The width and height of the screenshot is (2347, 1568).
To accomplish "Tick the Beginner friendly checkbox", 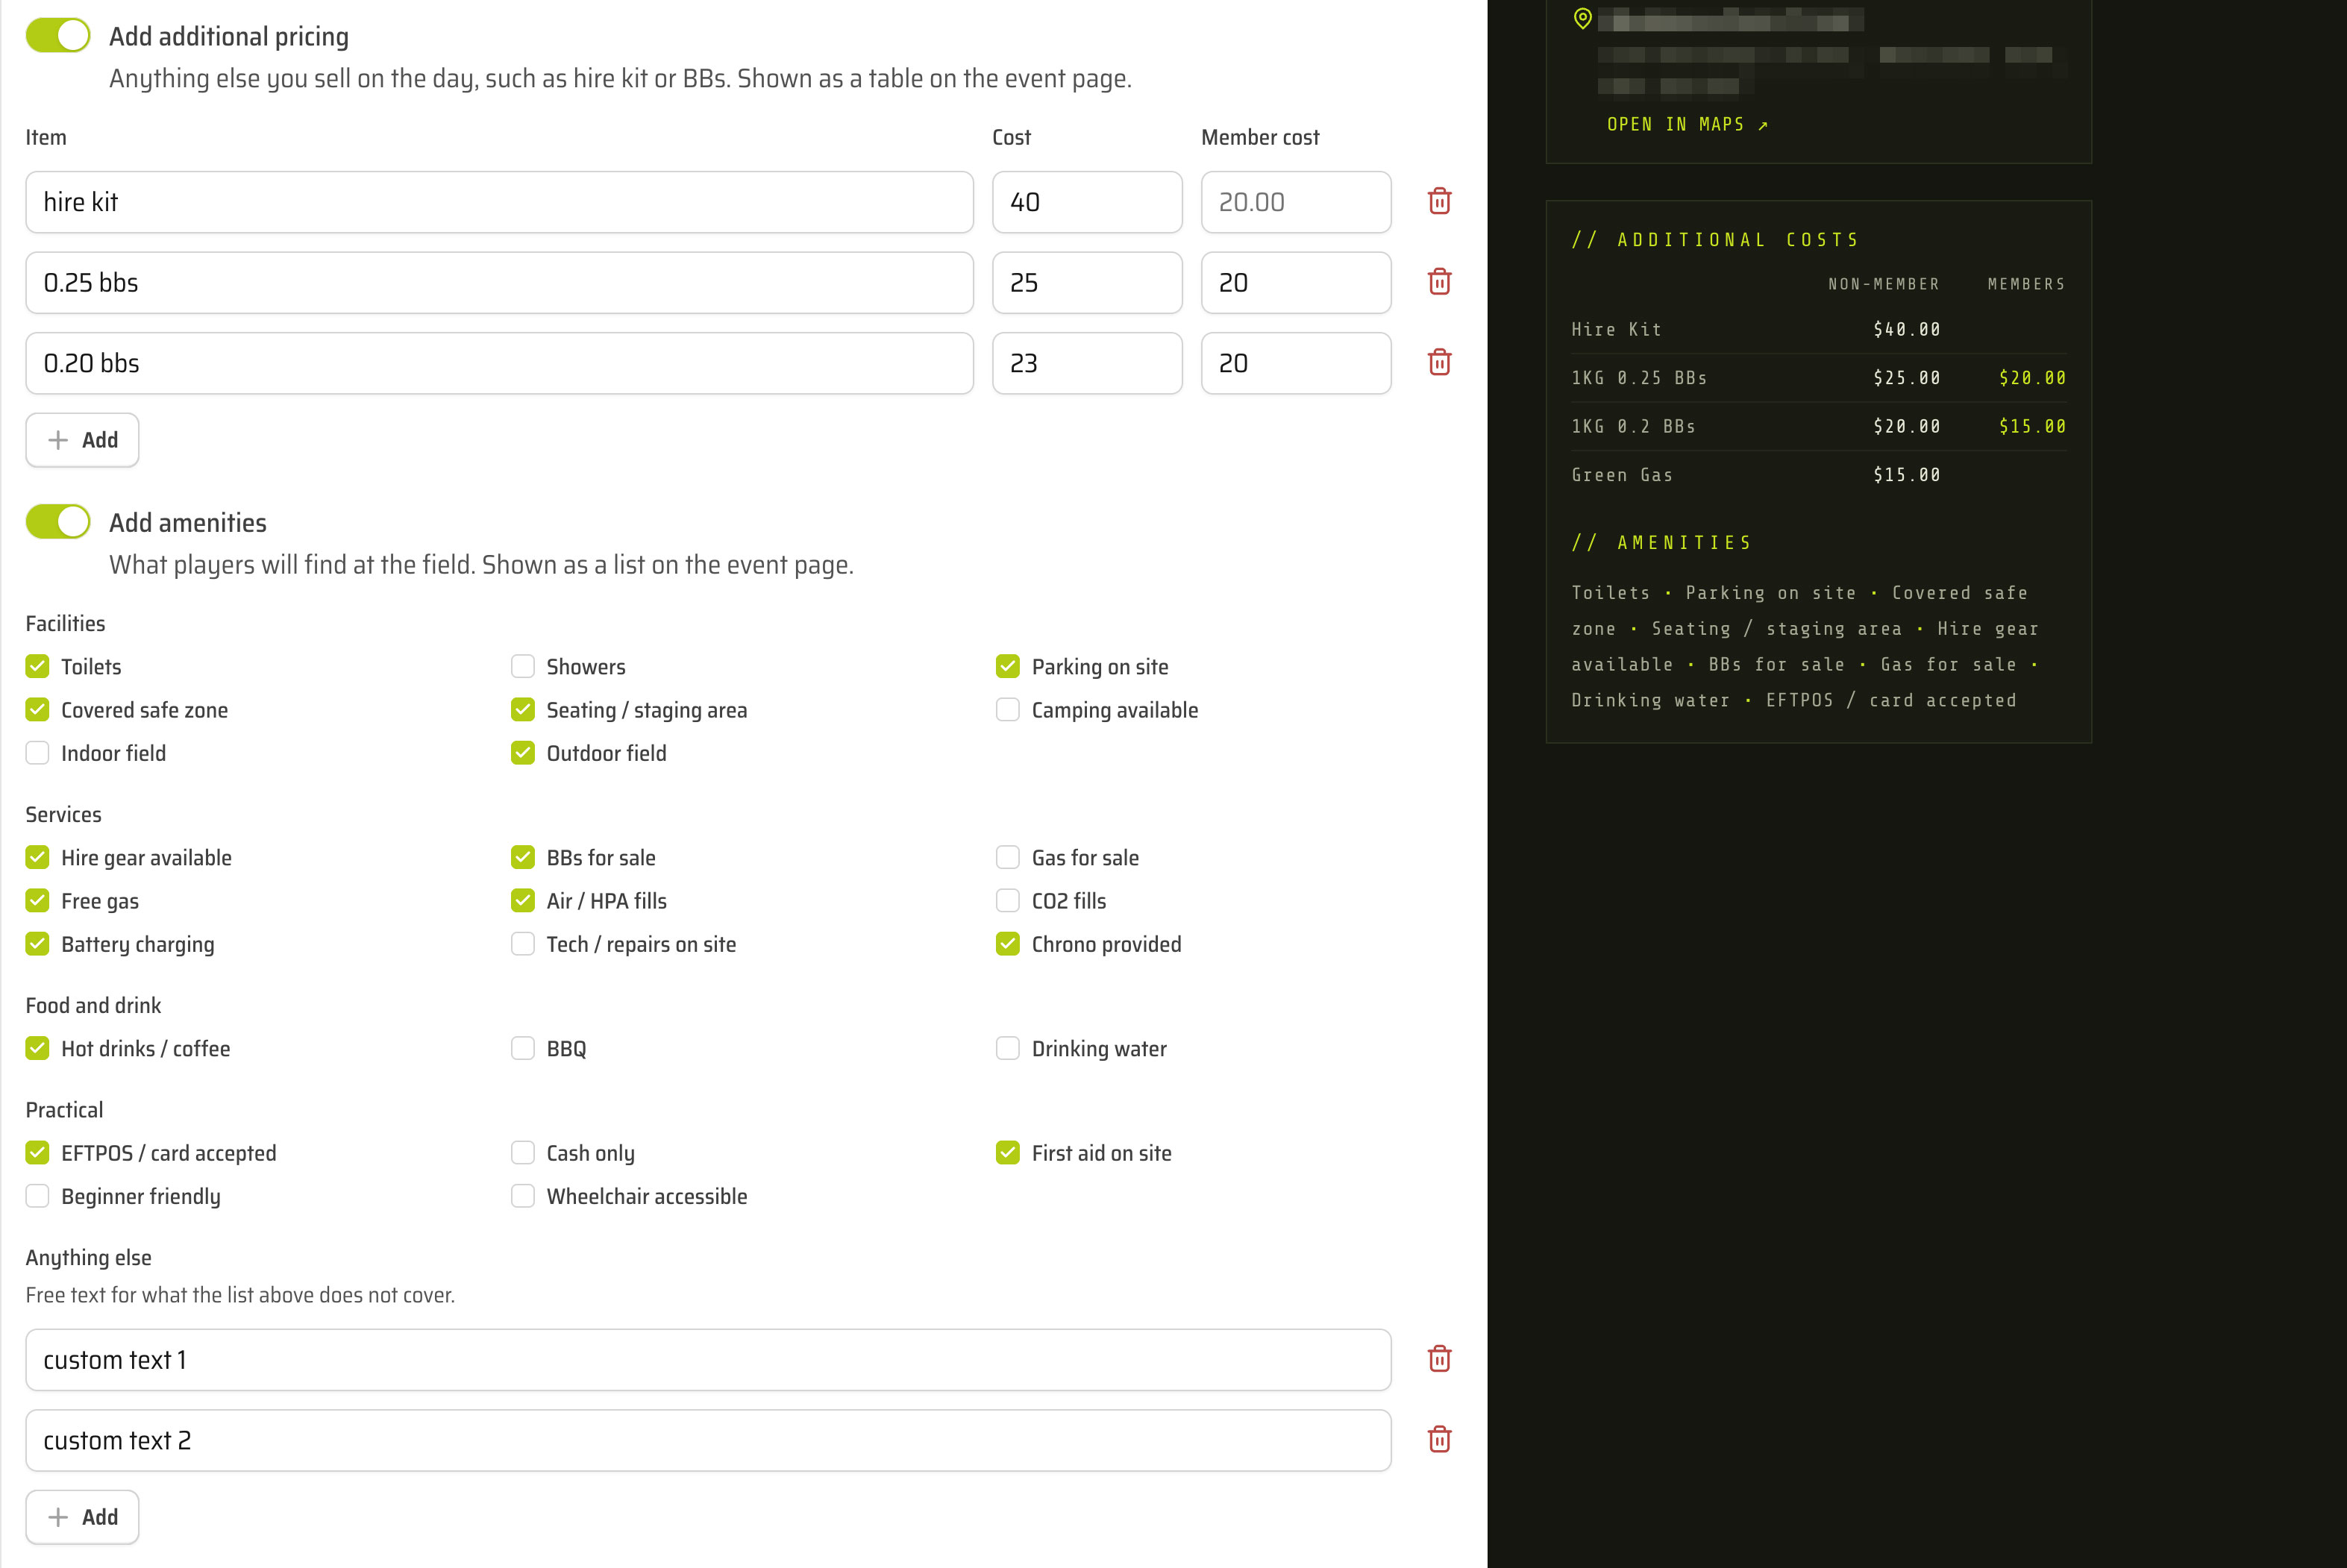I will (37, 1196).
